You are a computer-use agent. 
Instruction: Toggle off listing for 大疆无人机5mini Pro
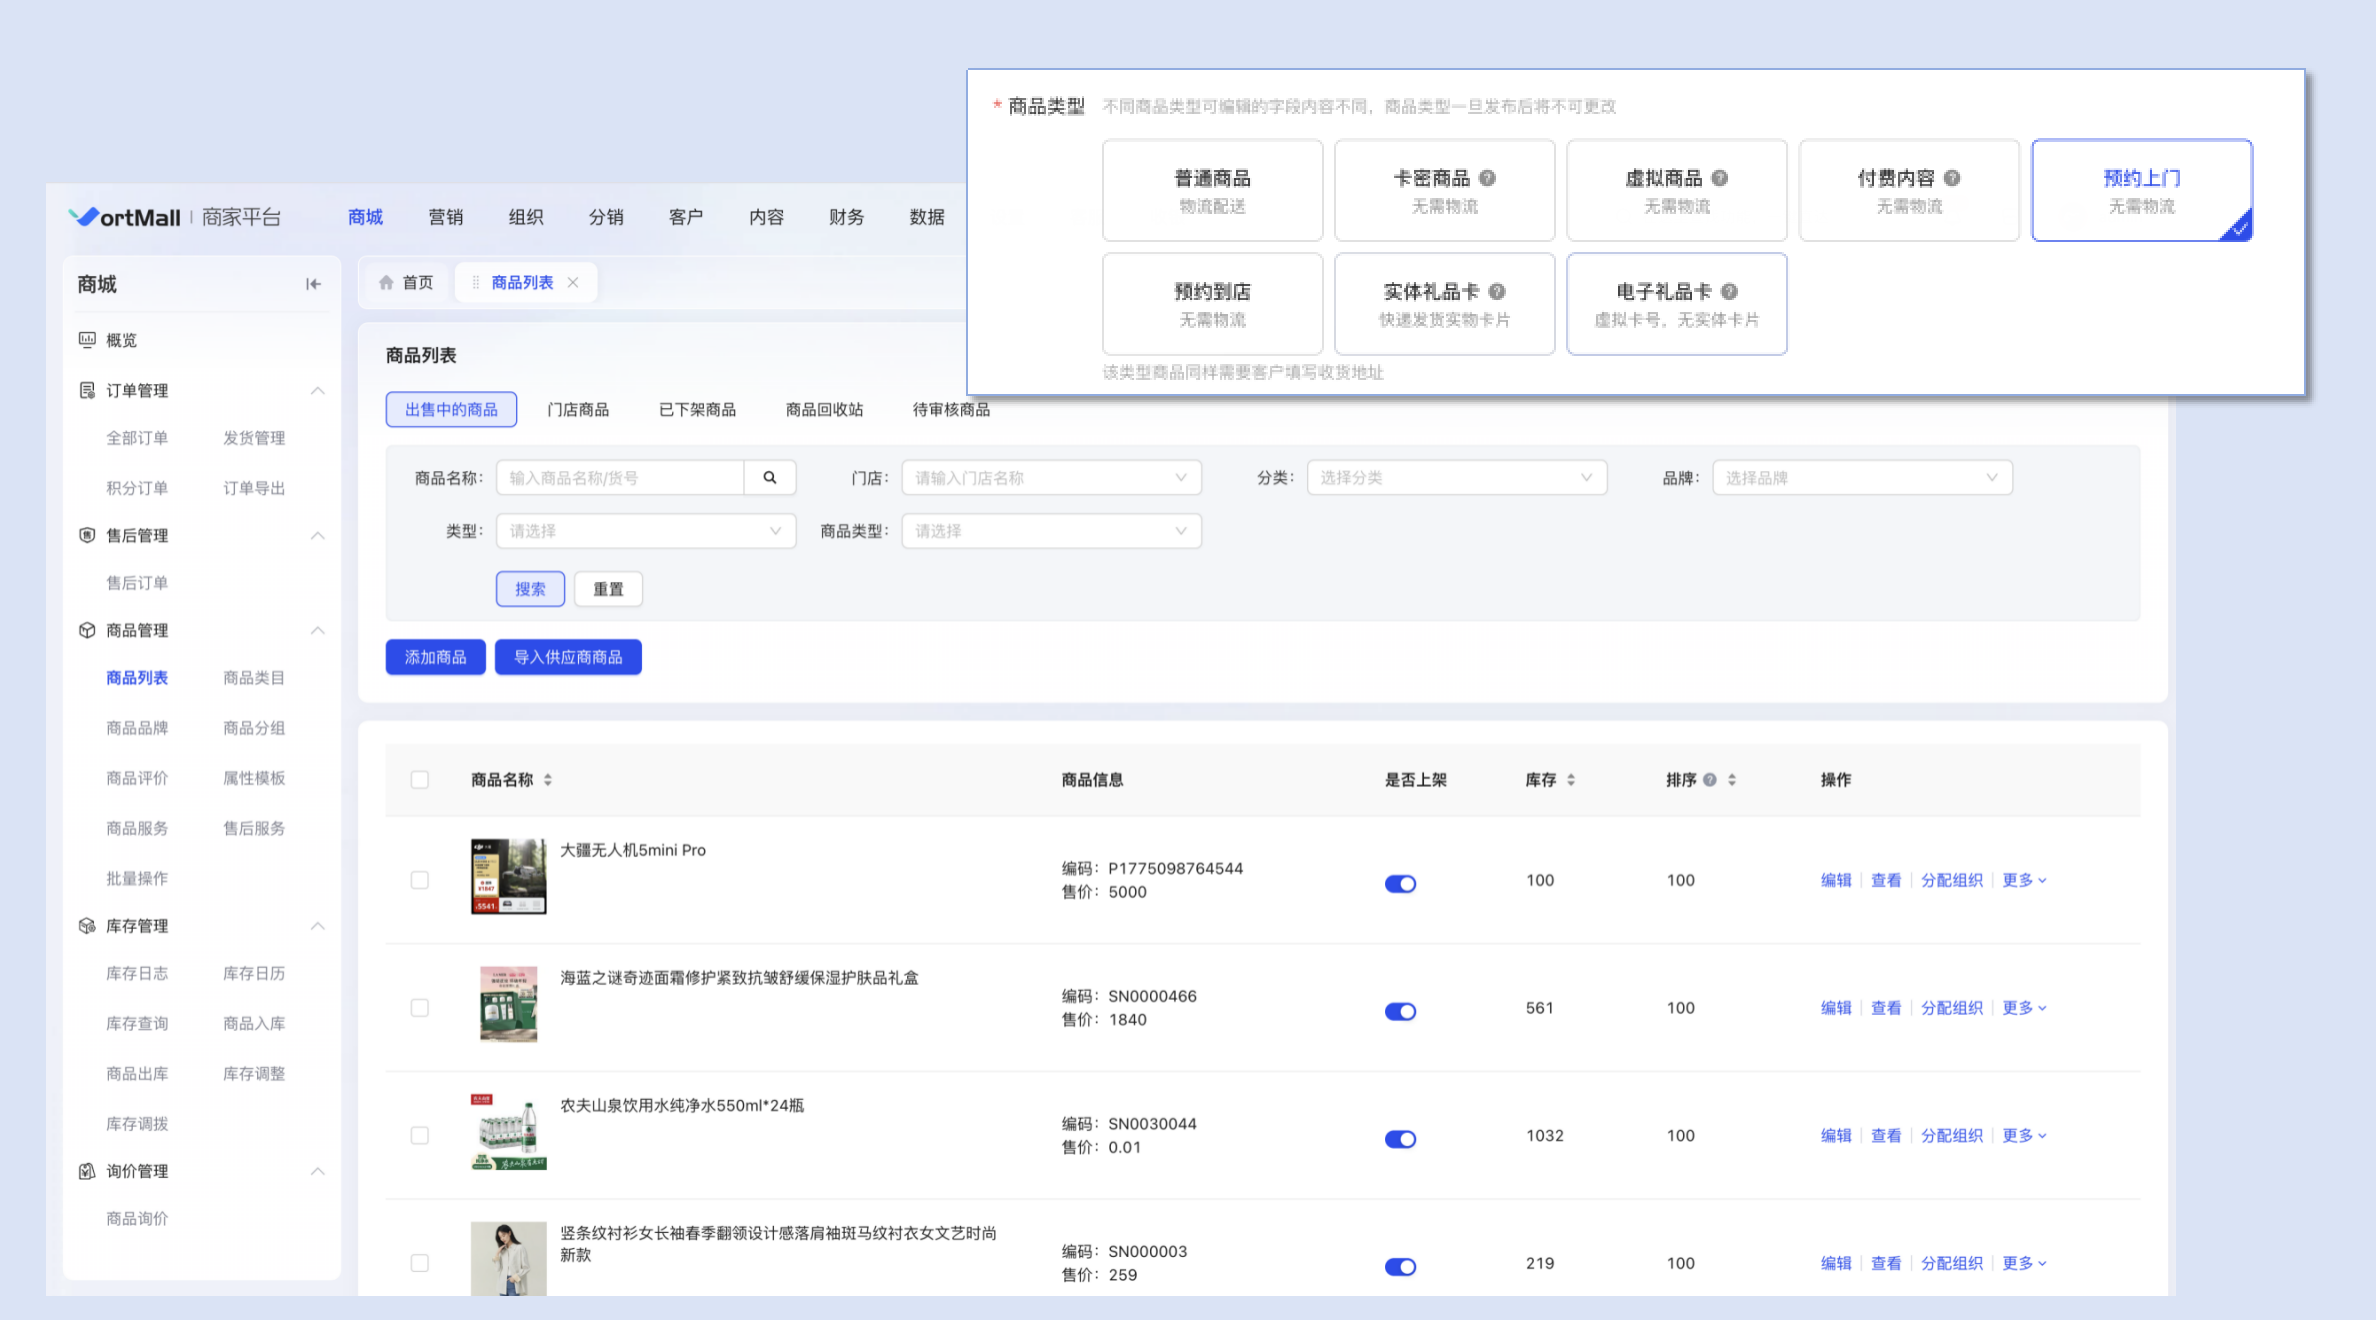coord(1400,883)
